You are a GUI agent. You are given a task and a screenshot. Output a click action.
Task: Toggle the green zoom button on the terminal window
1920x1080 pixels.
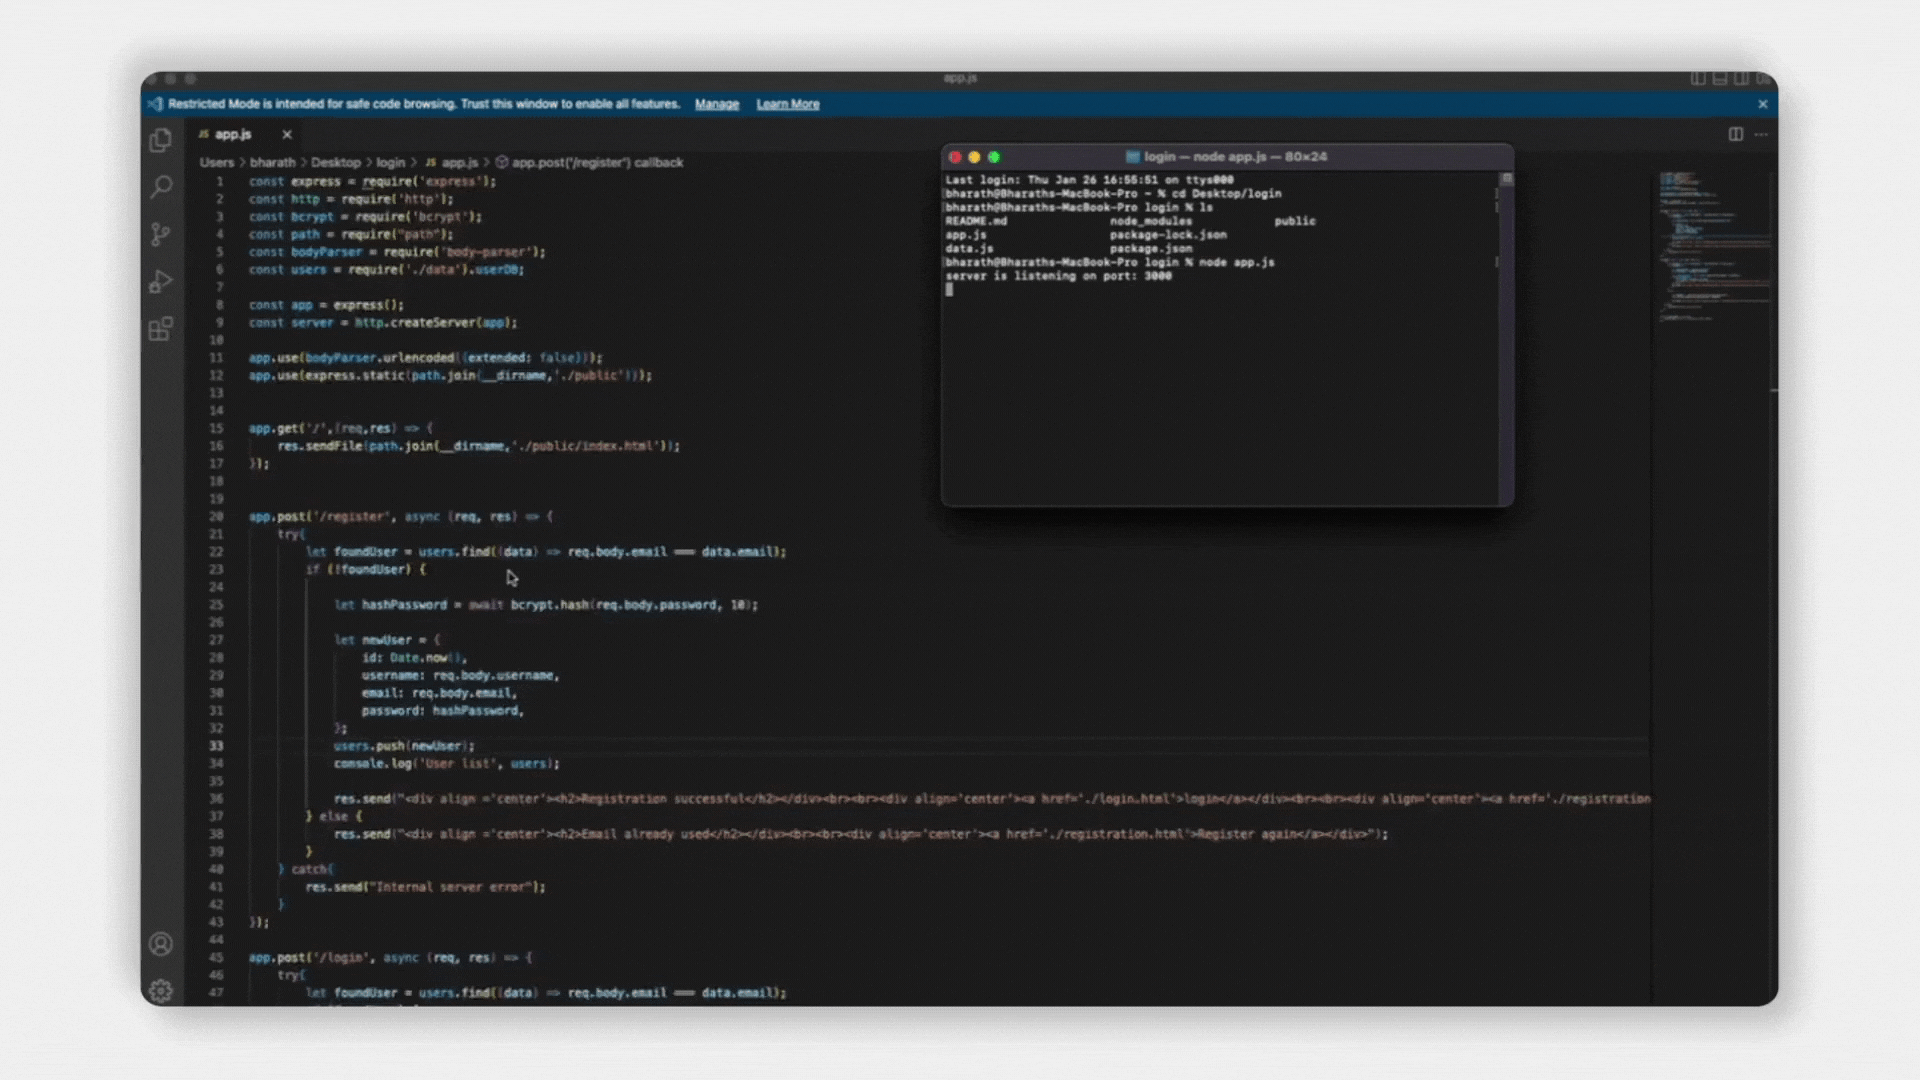point(995,157)
